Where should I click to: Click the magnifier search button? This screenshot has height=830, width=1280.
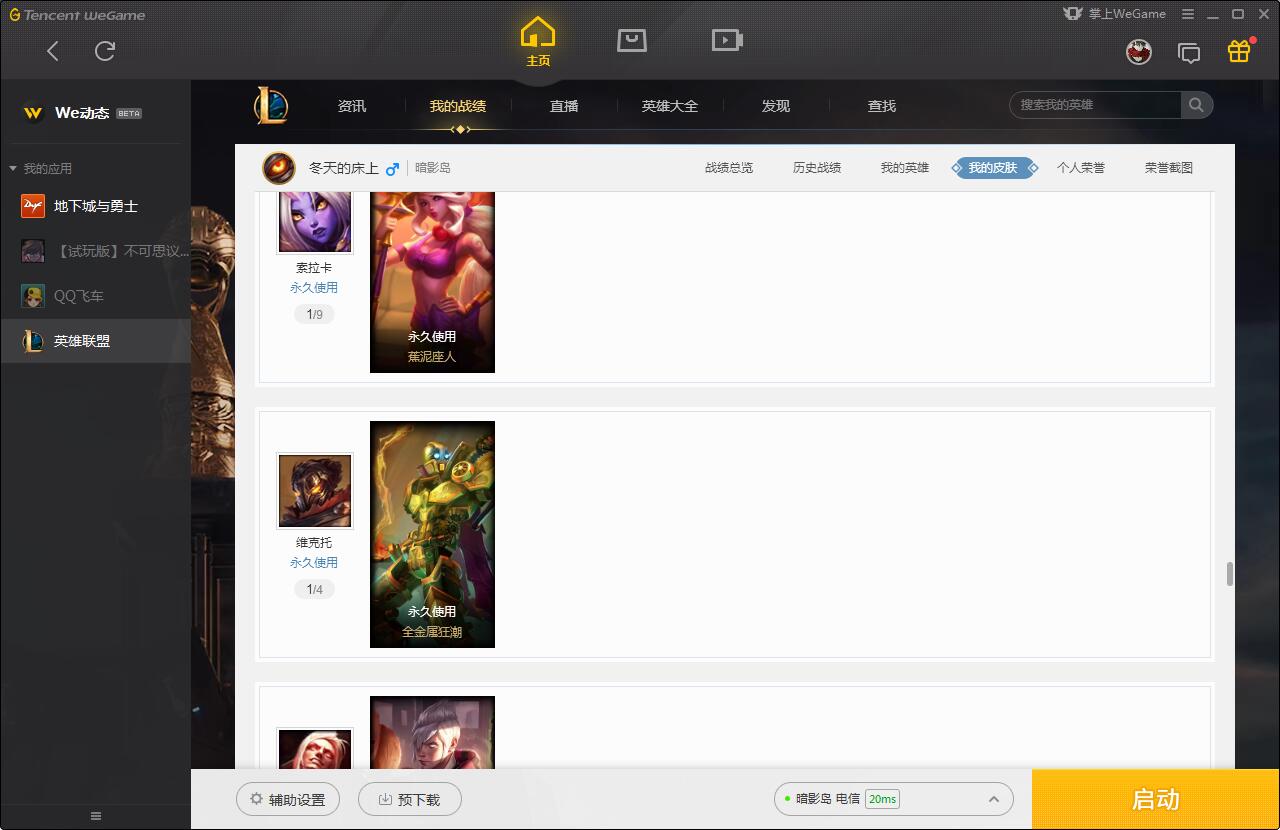coord(1196,105)
